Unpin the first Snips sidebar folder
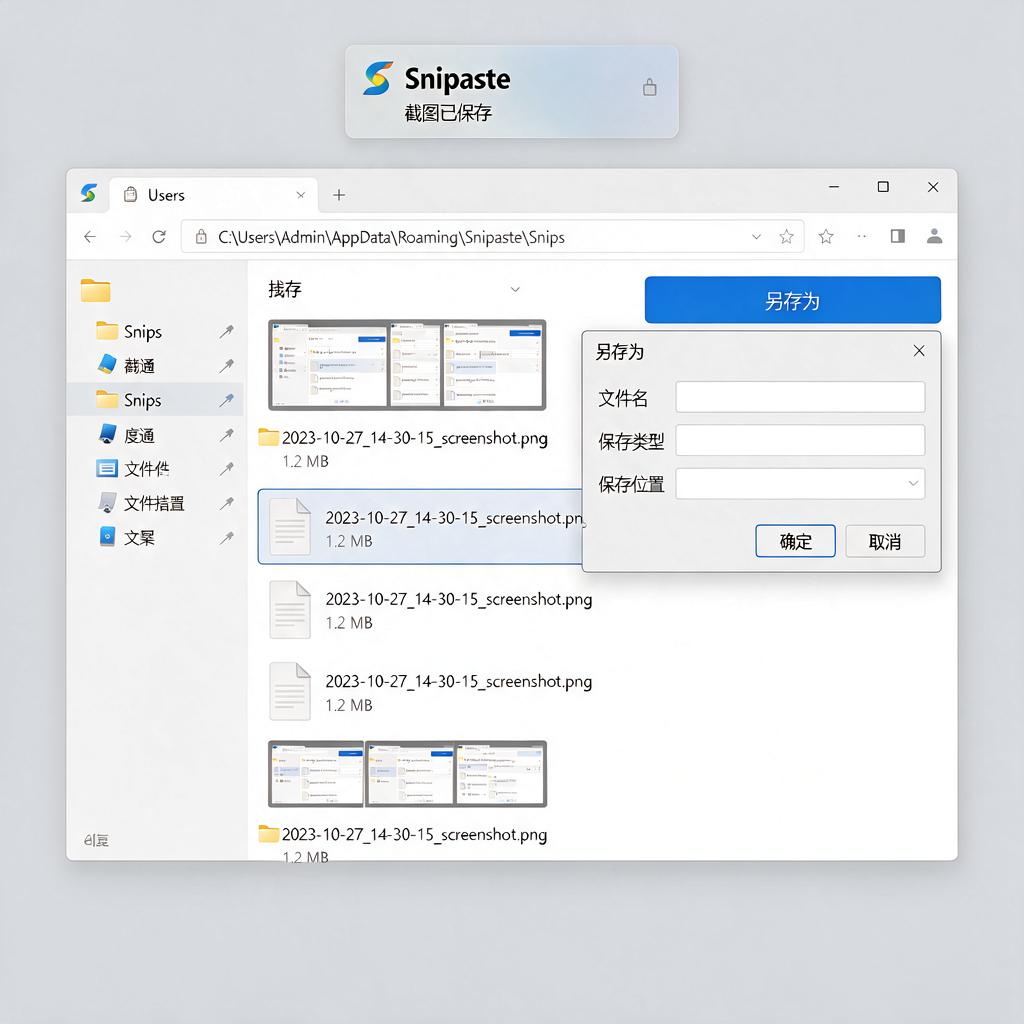The width and height of the screenshot is (1024, 1024). point(227,331)
